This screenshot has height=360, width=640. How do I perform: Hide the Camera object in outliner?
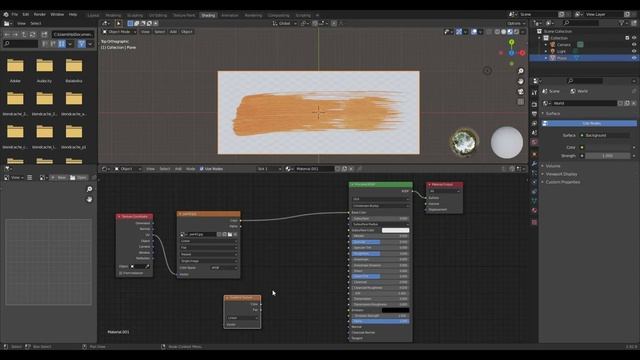(x=634, y=44)
